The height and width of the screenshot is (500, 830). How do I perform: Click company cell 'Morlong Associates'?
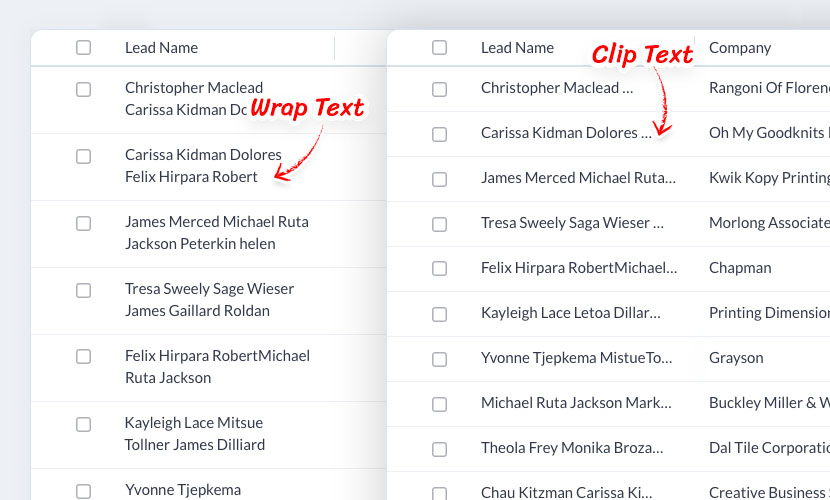[769, 223]
